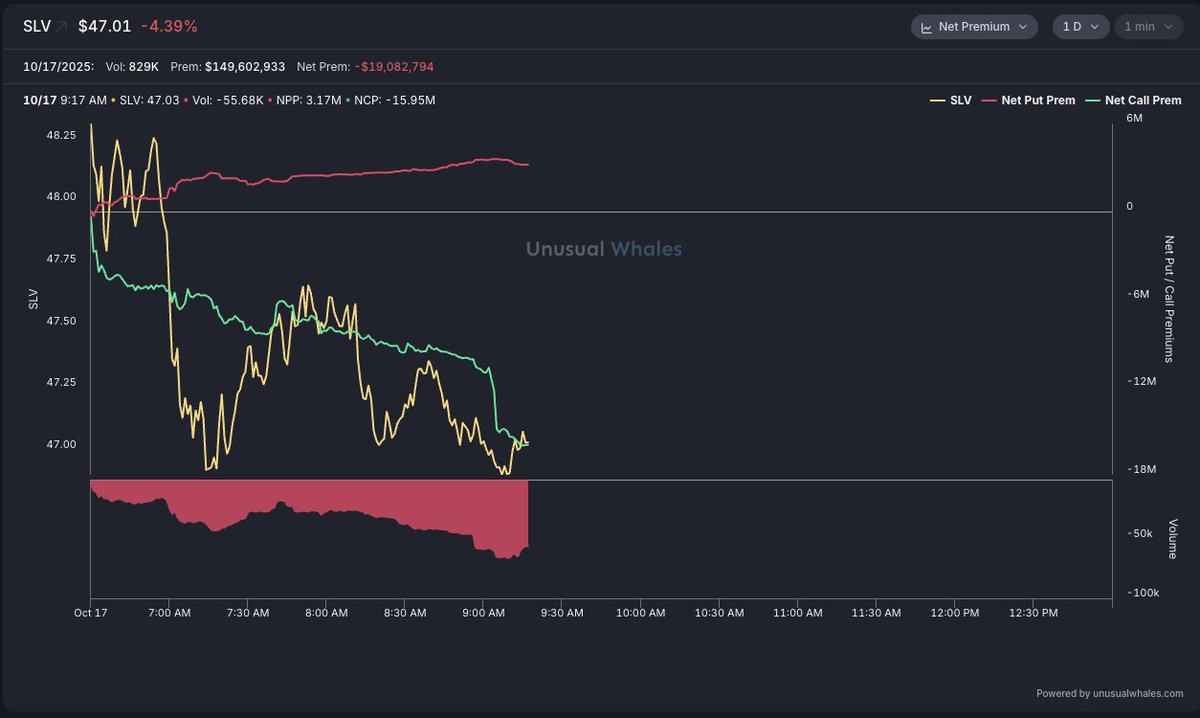The image size is (1200, 718).
Task: Click the $149,602,933 total premium value
Action: coord(245,66)
